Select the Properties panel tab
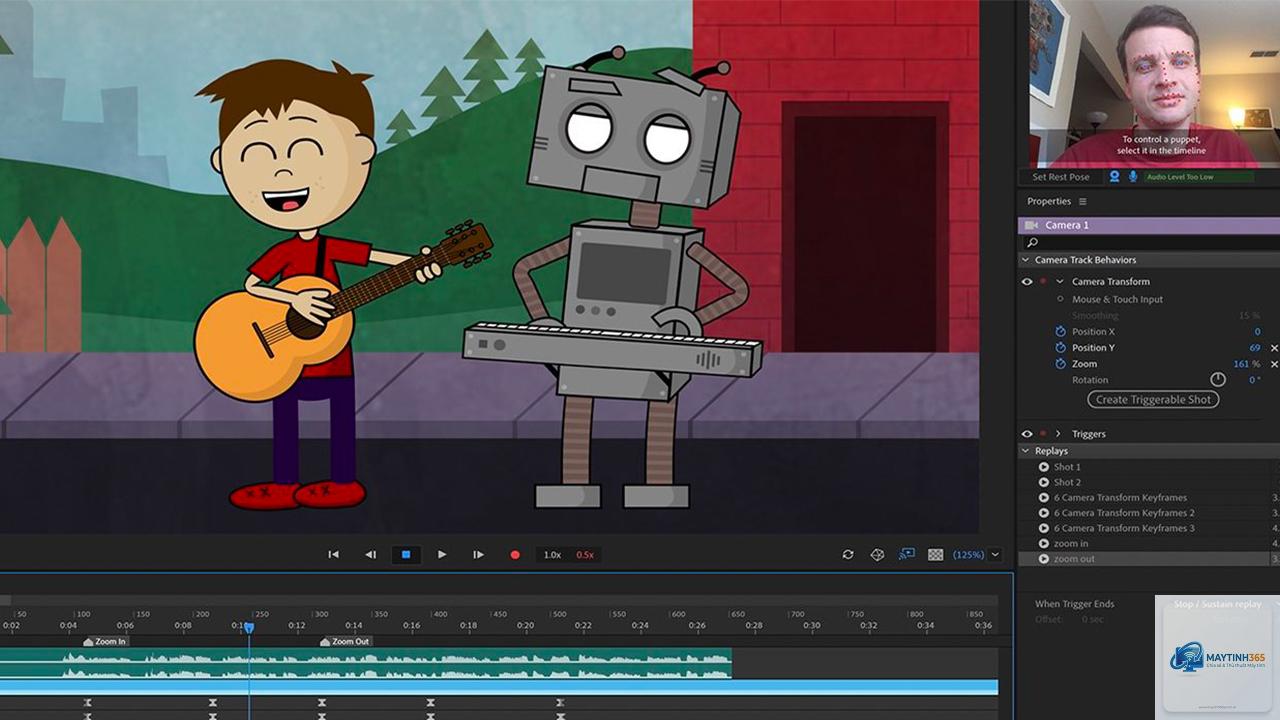Viewport: 1280px width, 720px height. (x=1049, y=201)
